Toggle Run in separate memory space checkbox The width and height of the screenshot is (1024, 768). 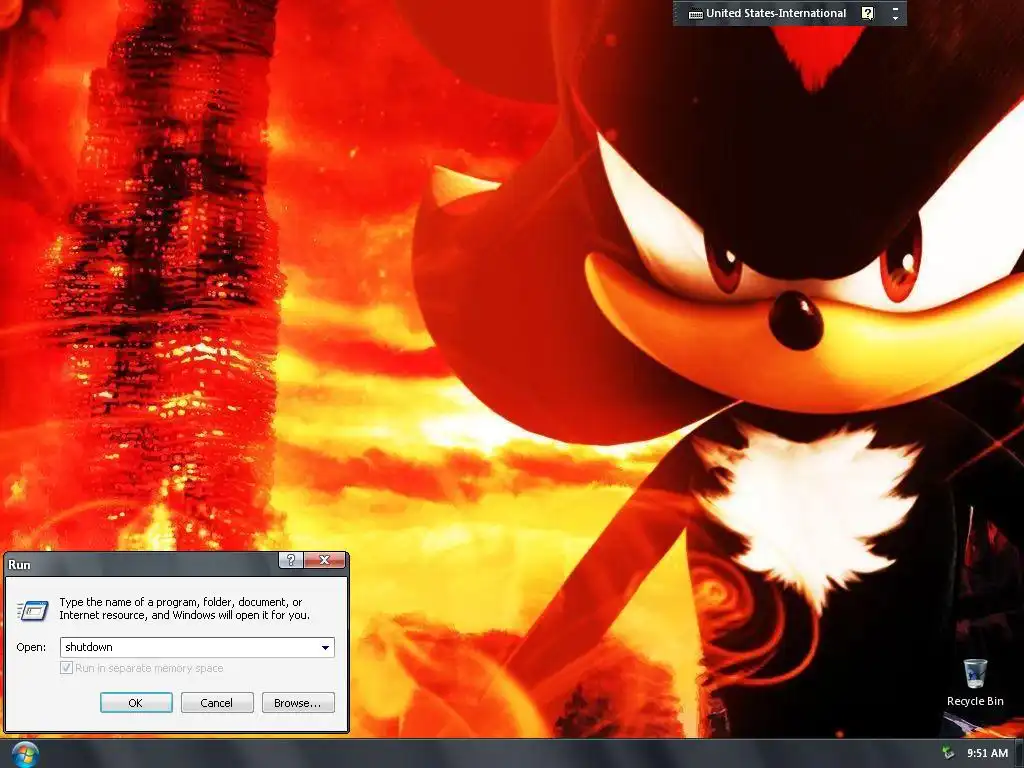click(x=66, y=667)
